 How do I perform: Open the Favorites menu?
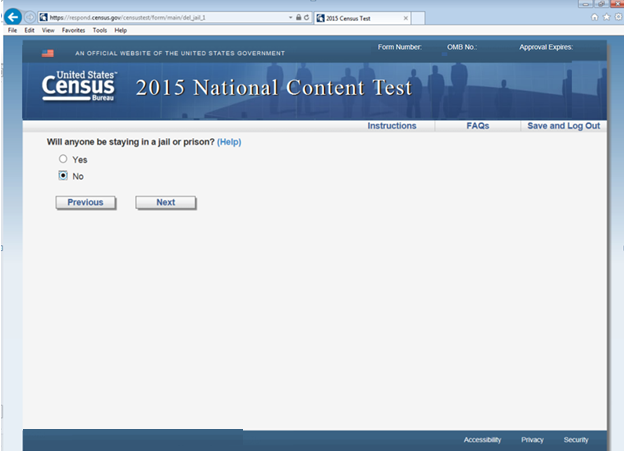pos(73,30)
